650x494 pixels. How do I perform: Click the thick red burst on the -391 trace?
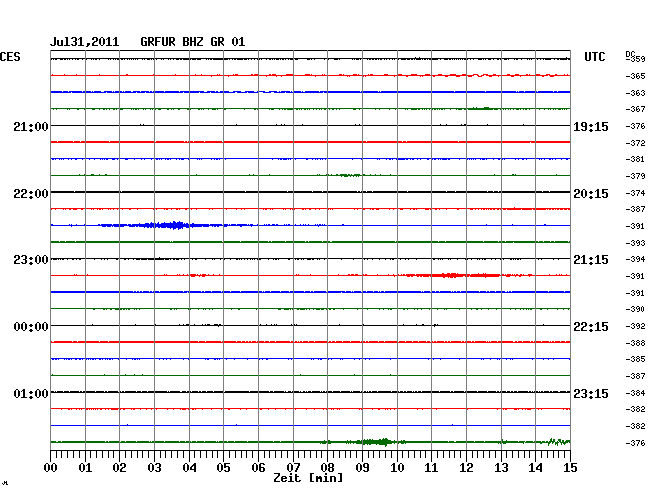(x=454, y=275)
